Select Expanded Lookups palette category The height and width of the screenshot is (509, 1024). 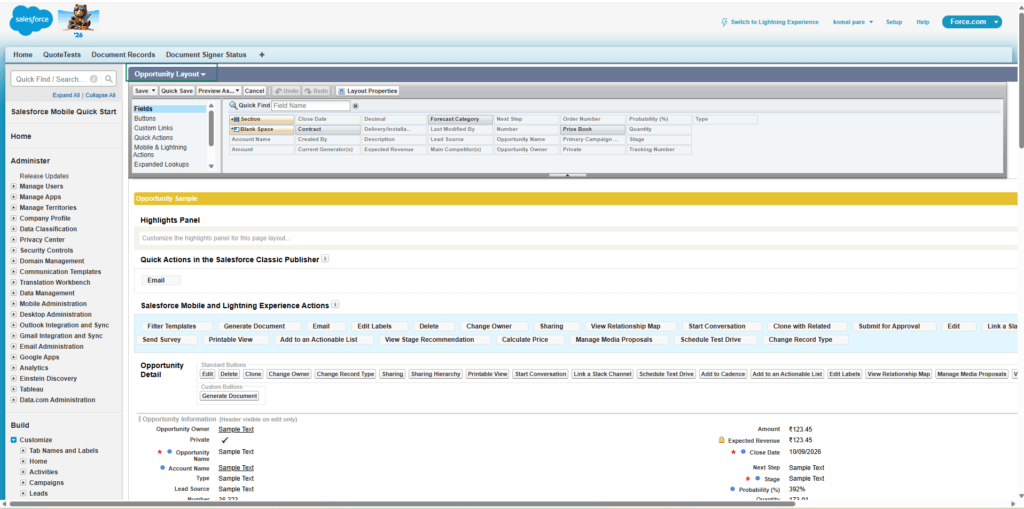pyautogui.click(x=161, y=165)
